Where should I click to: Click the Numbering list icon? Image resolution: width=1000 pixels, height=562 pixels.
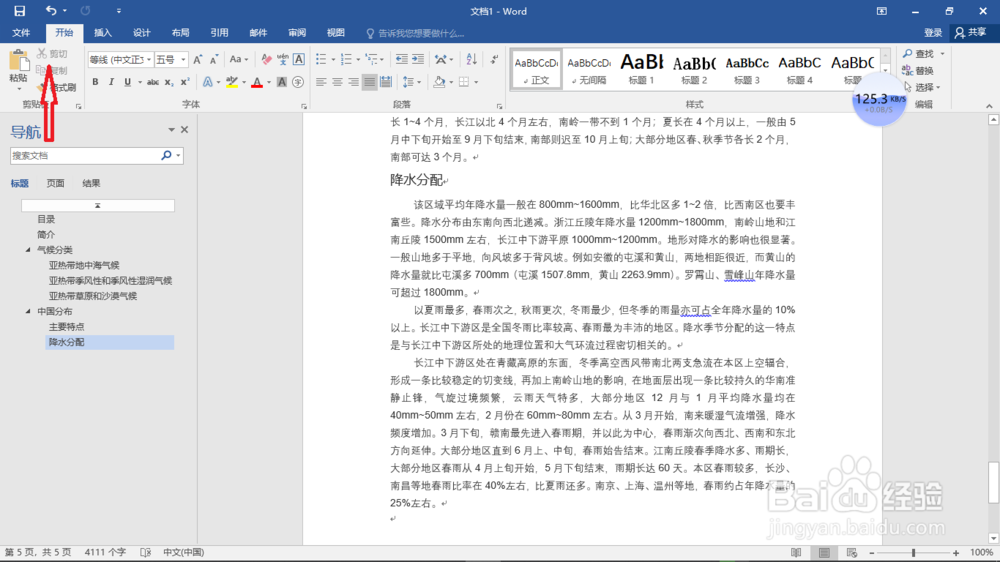(346, 59)
